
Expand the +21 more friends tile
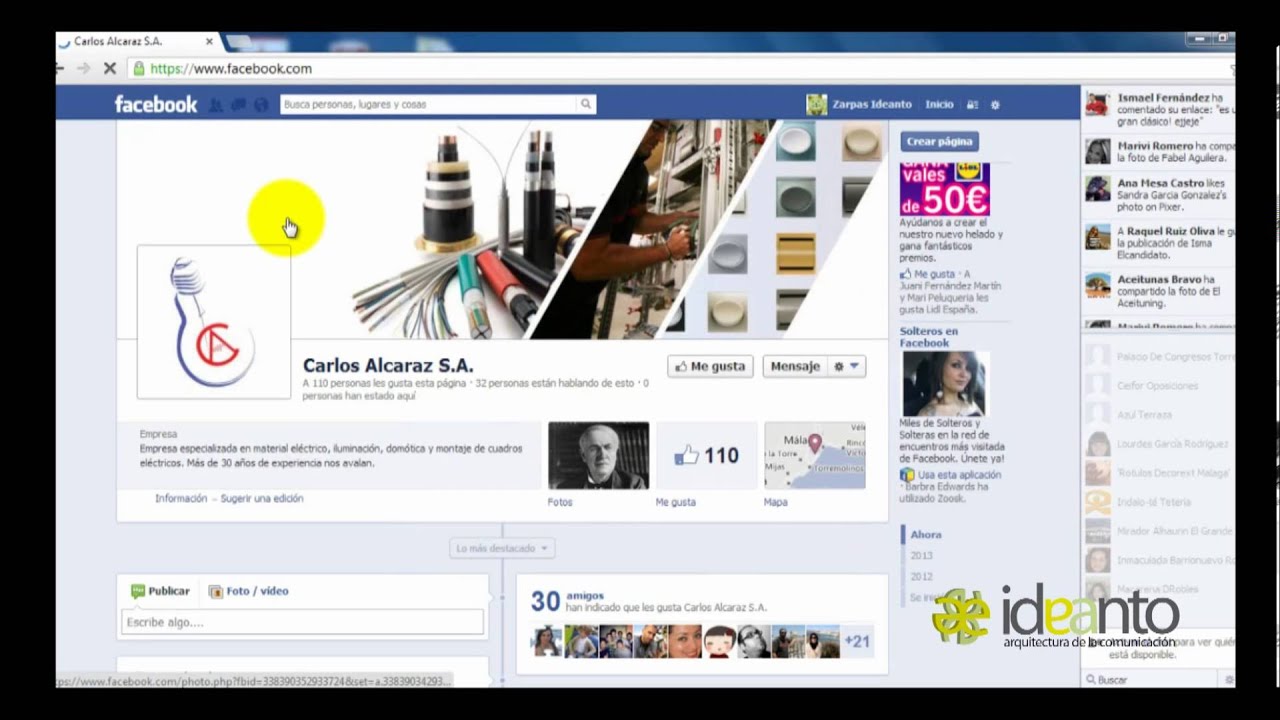857,641
